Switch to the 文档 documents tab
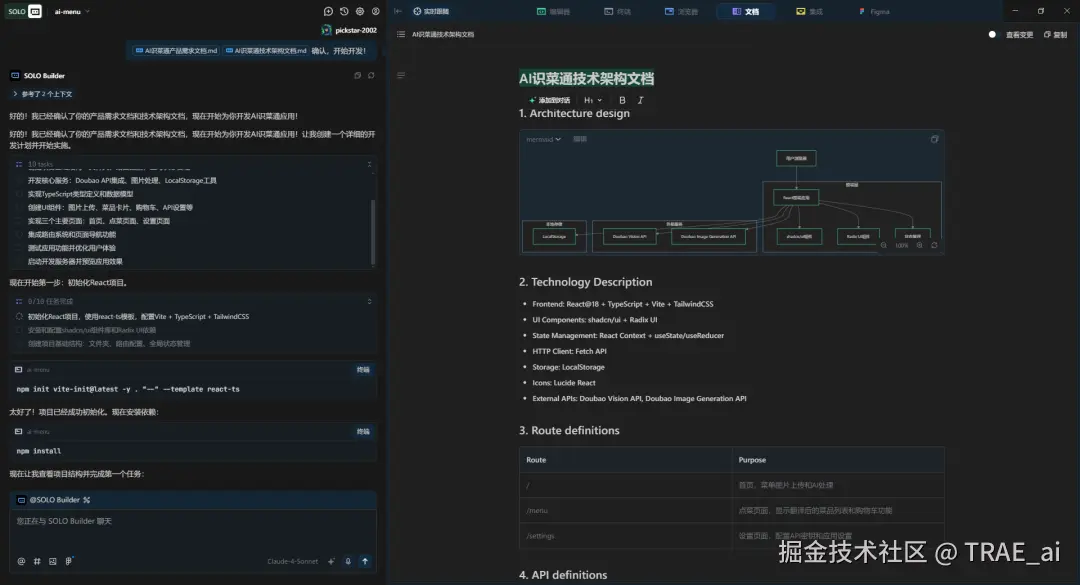1080x585 pixels. (746, 11)
